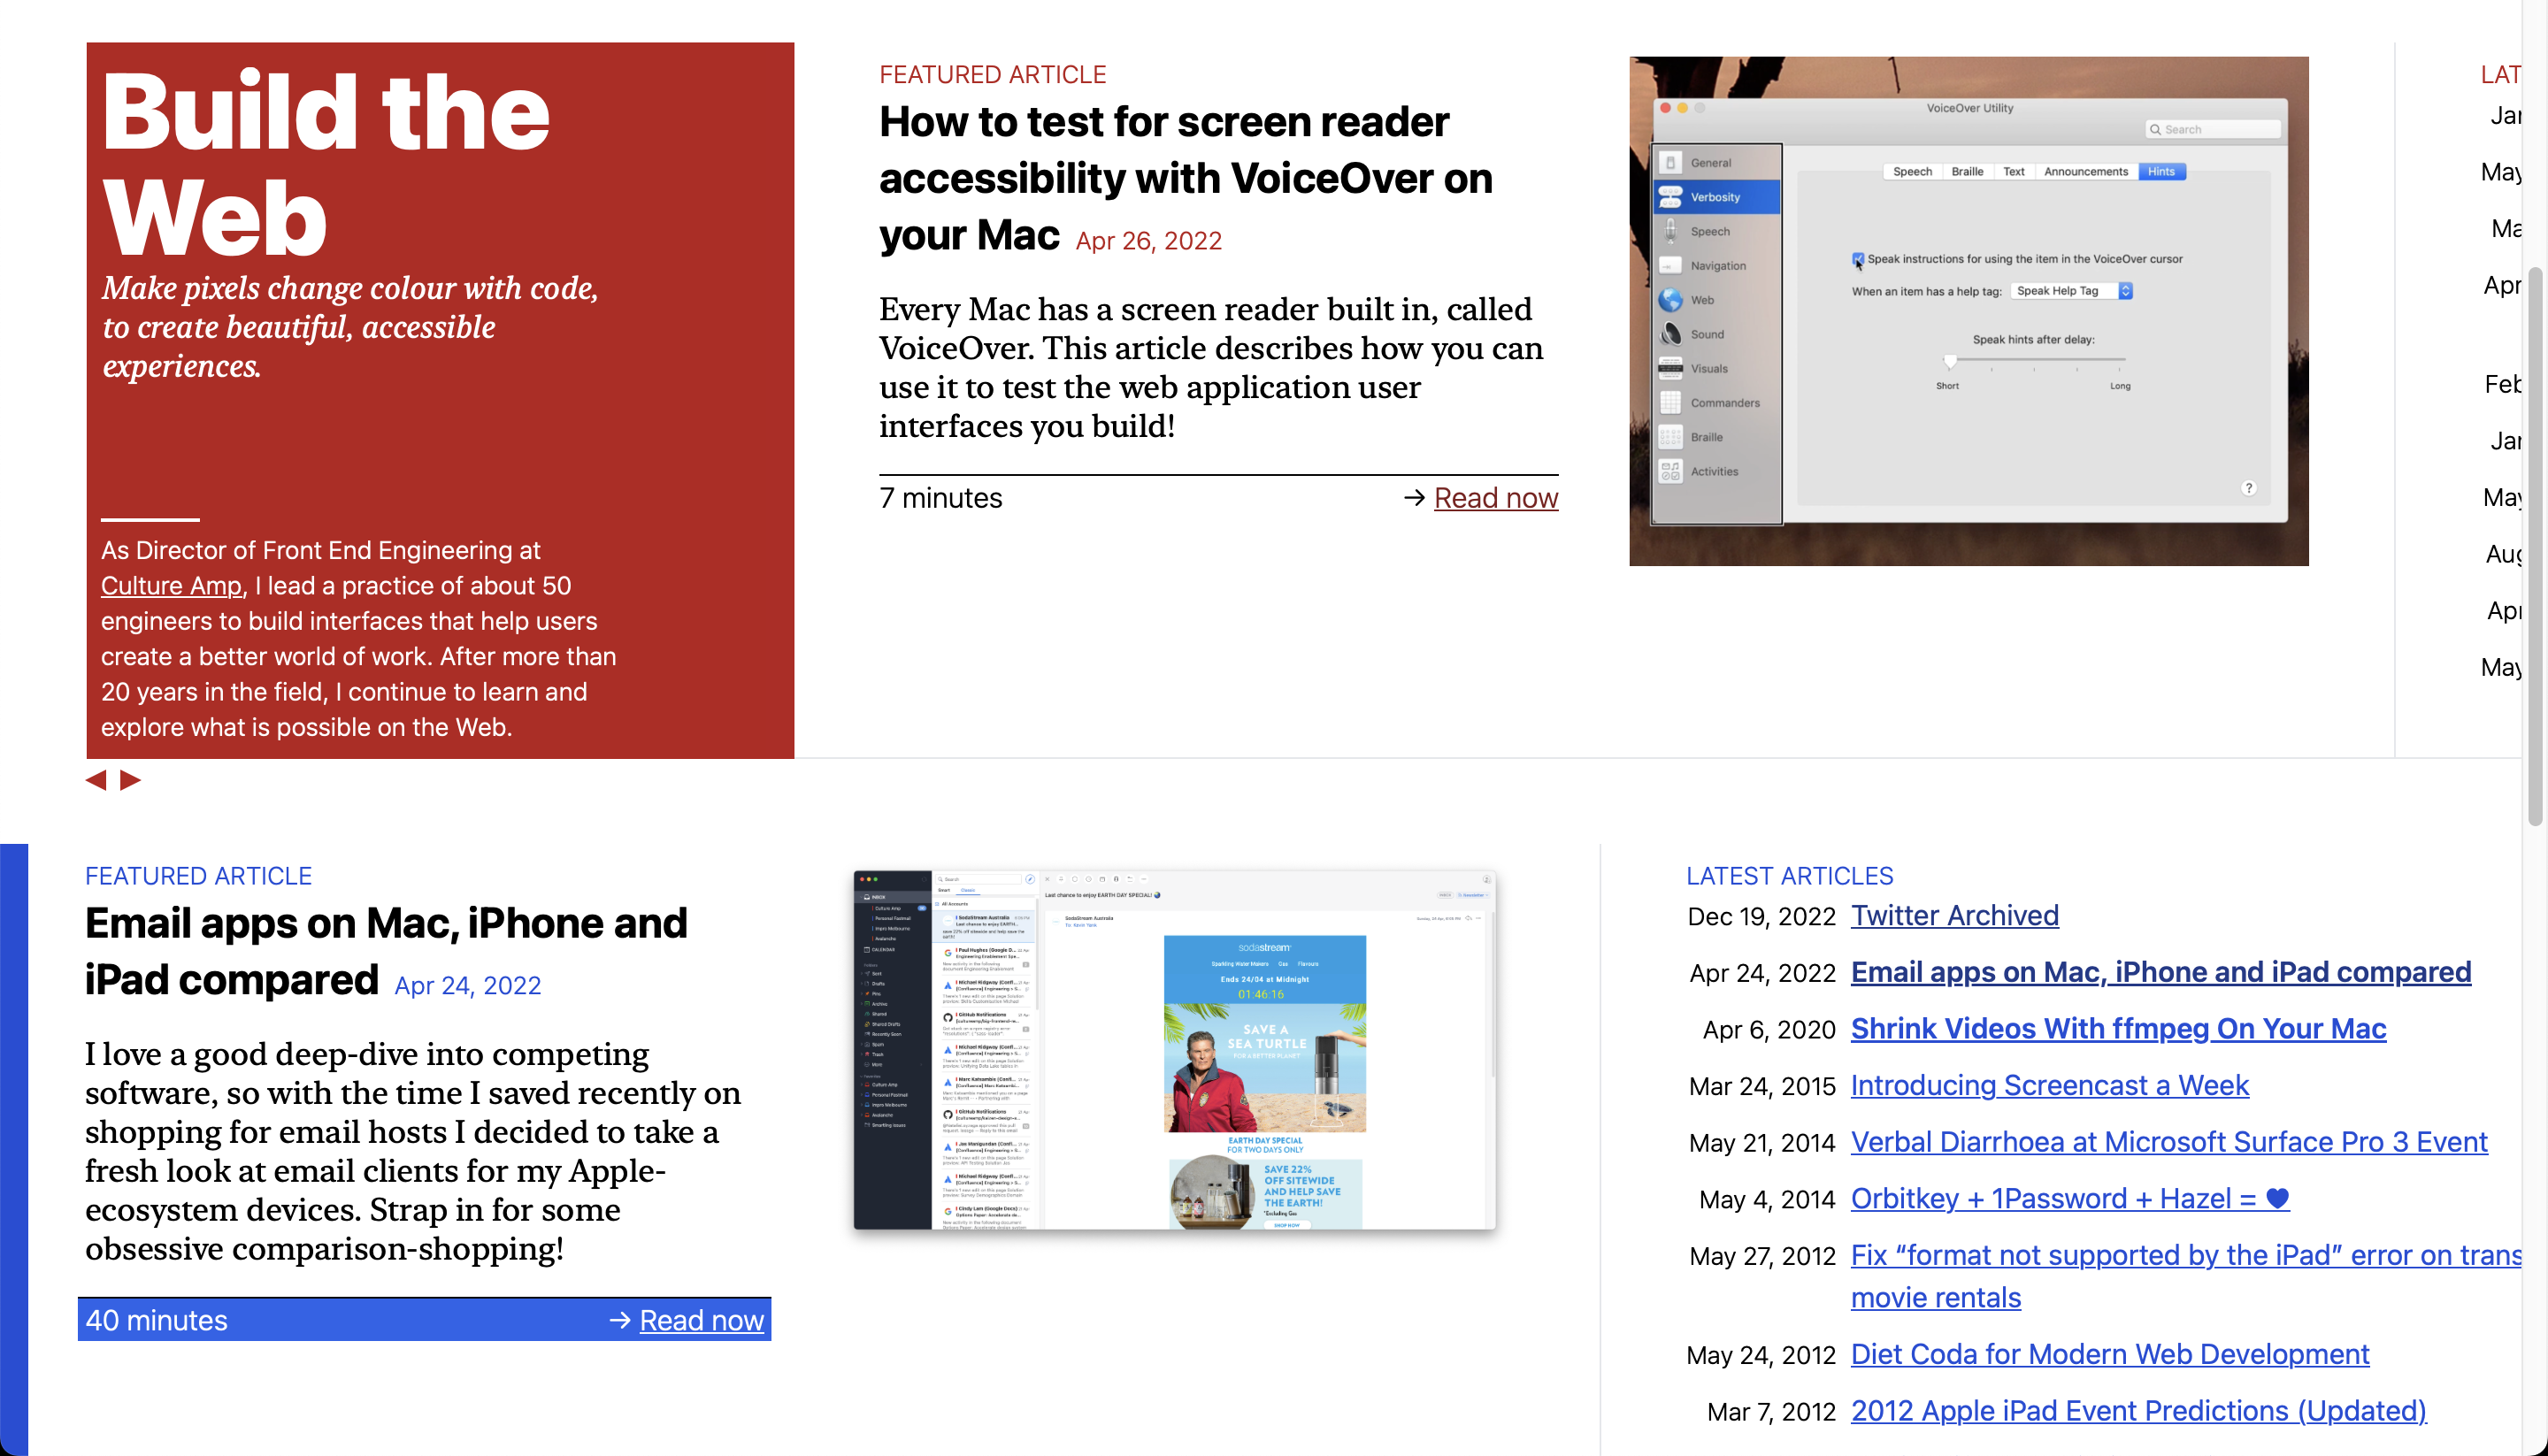Click the previous slide left arrow
Viewport: 2548px width, 1456px height.
(x=96, y=780)
